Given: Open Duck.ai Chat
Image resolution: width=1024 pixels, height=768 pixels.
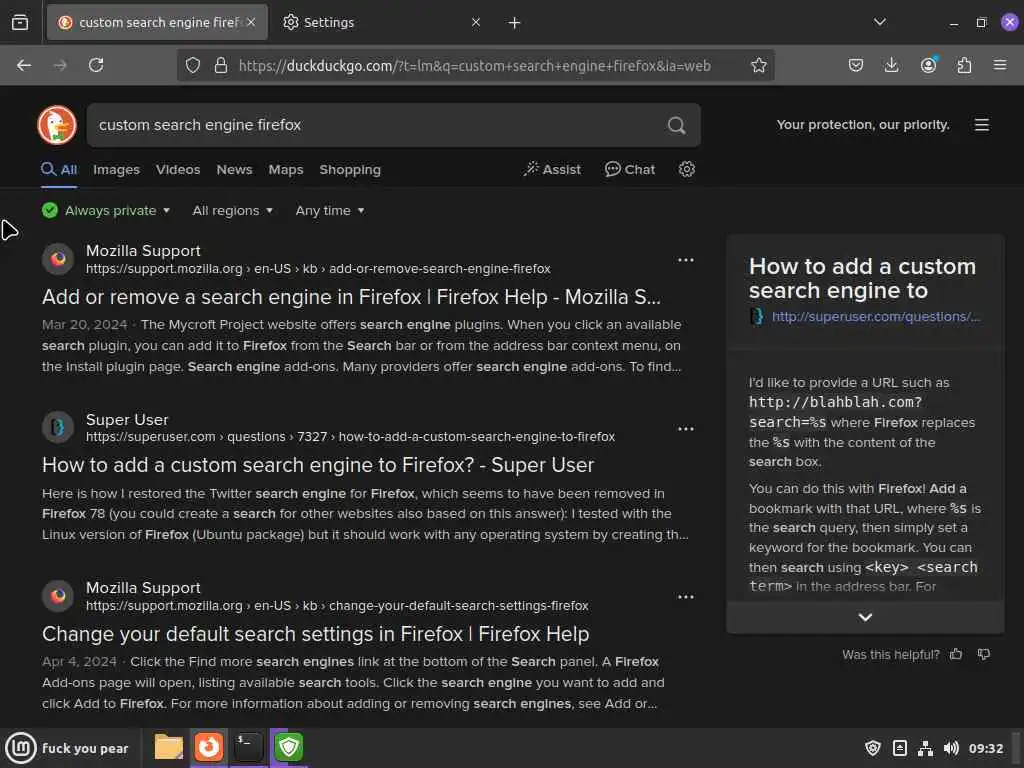Looking at the screenshot, I should click(x=630, y=169).
